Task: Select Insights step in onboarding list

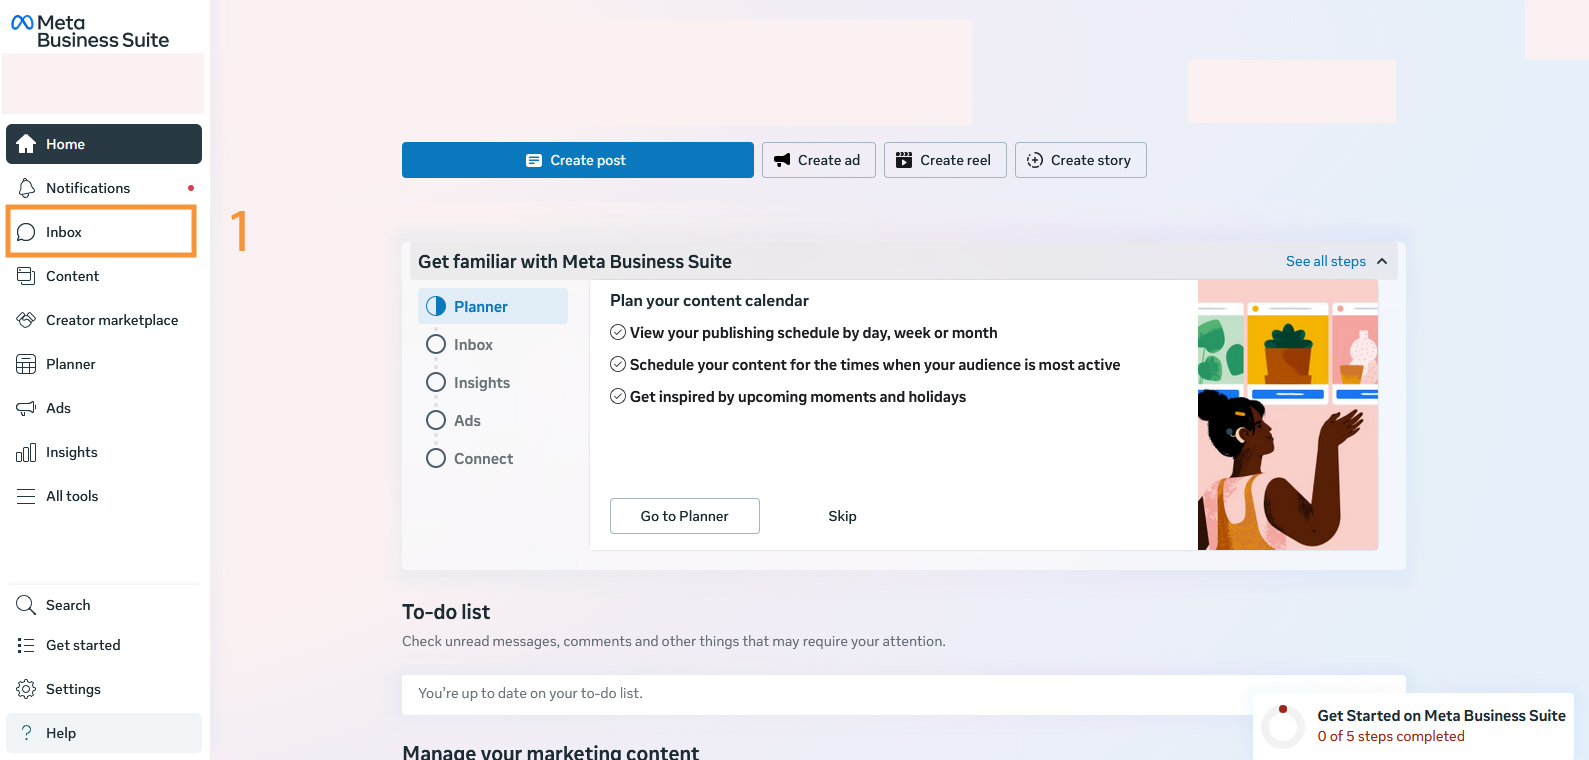Action: (481, 383)
